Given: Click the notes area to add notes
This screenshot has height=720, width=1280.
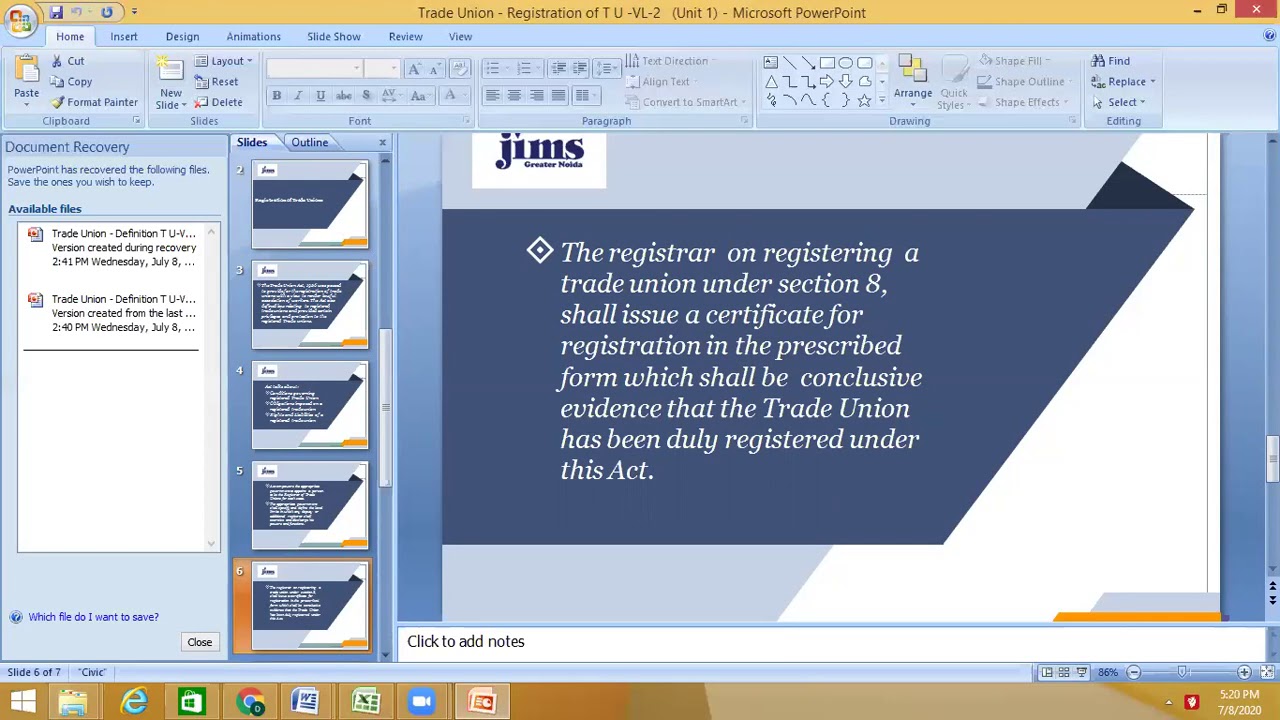Looking at the screenshot, I should coord(831,642).
